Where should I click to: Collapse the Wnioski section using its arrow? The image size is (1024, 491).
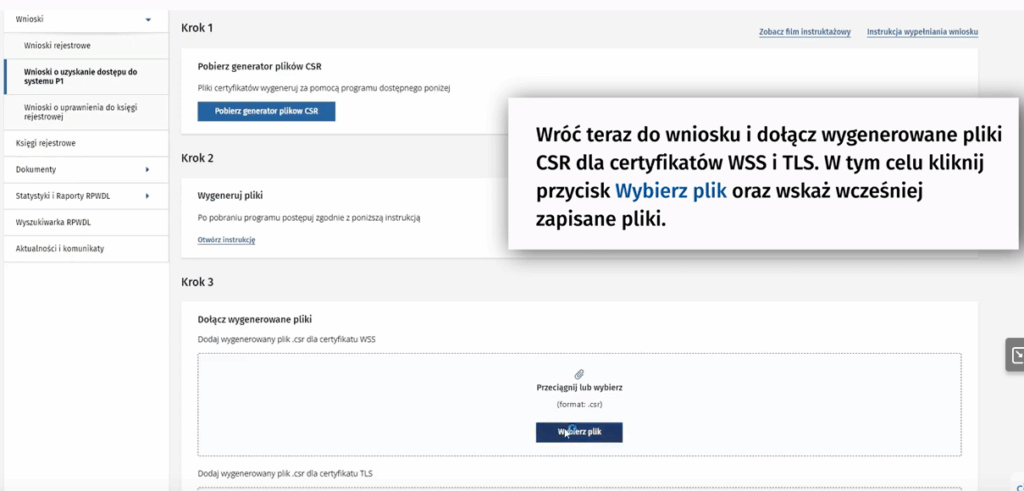pos(148,19)
